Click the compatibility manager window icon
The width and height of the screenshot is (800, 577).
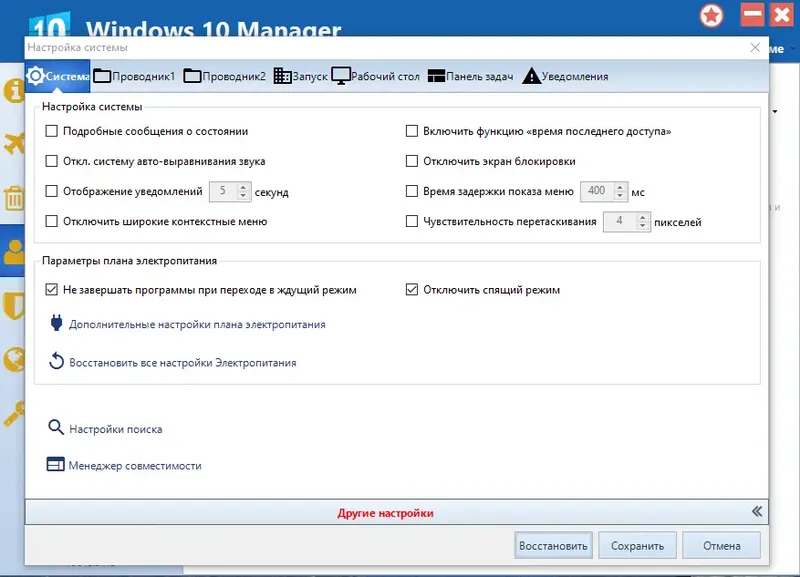(56, 464)
